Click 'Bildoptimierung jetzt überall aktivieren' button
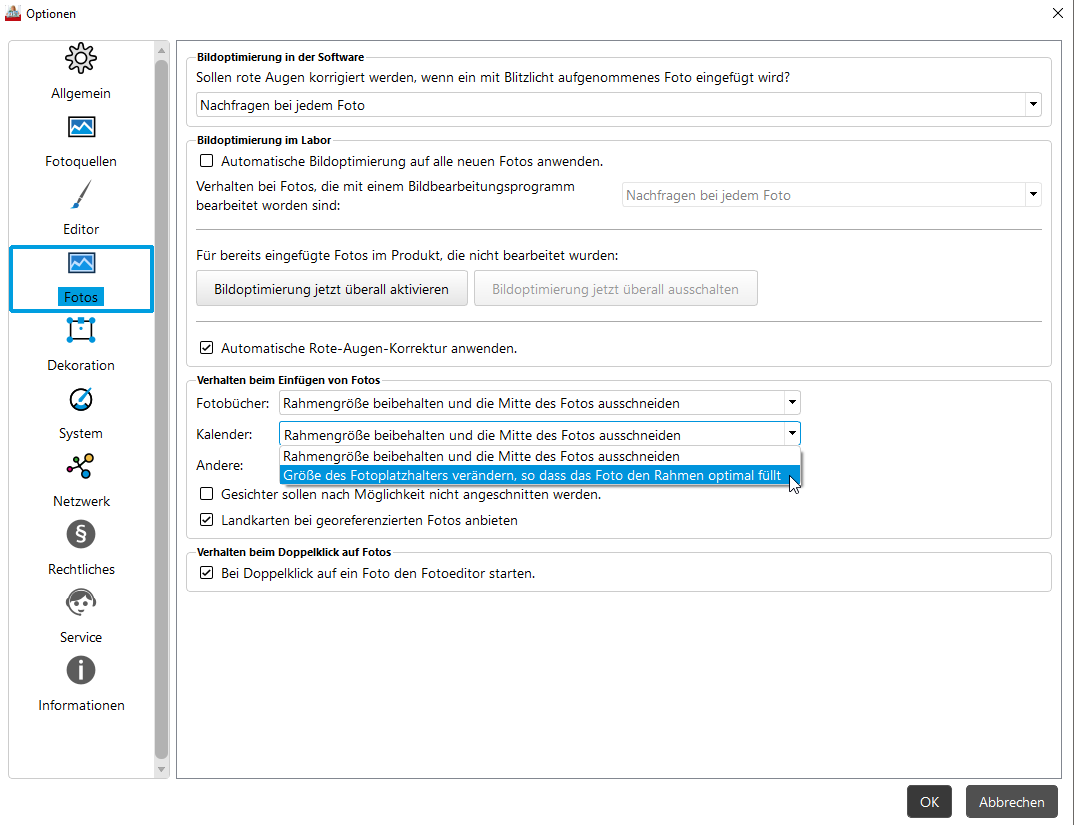The height and width of the screenshot is (825, 1074). click(331, 289)
